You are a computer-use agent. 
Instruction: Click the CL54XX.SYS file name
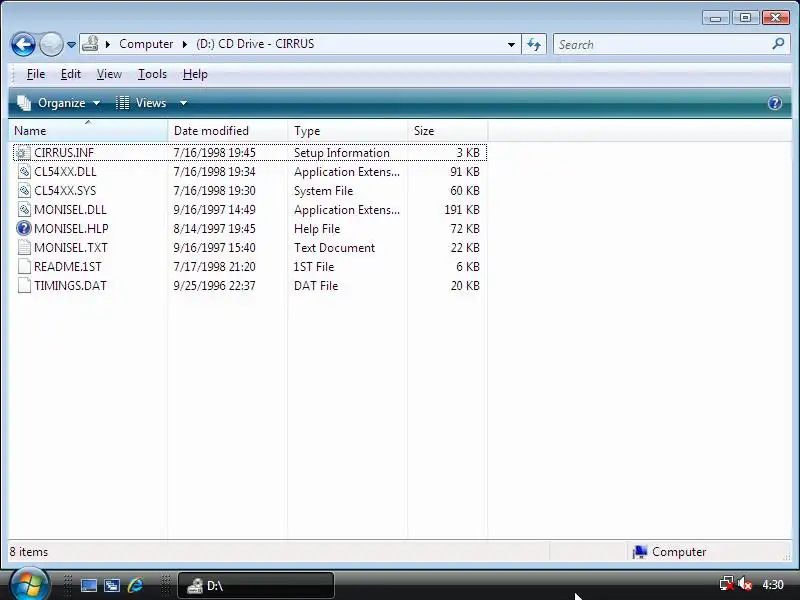(x=65, y=190)
